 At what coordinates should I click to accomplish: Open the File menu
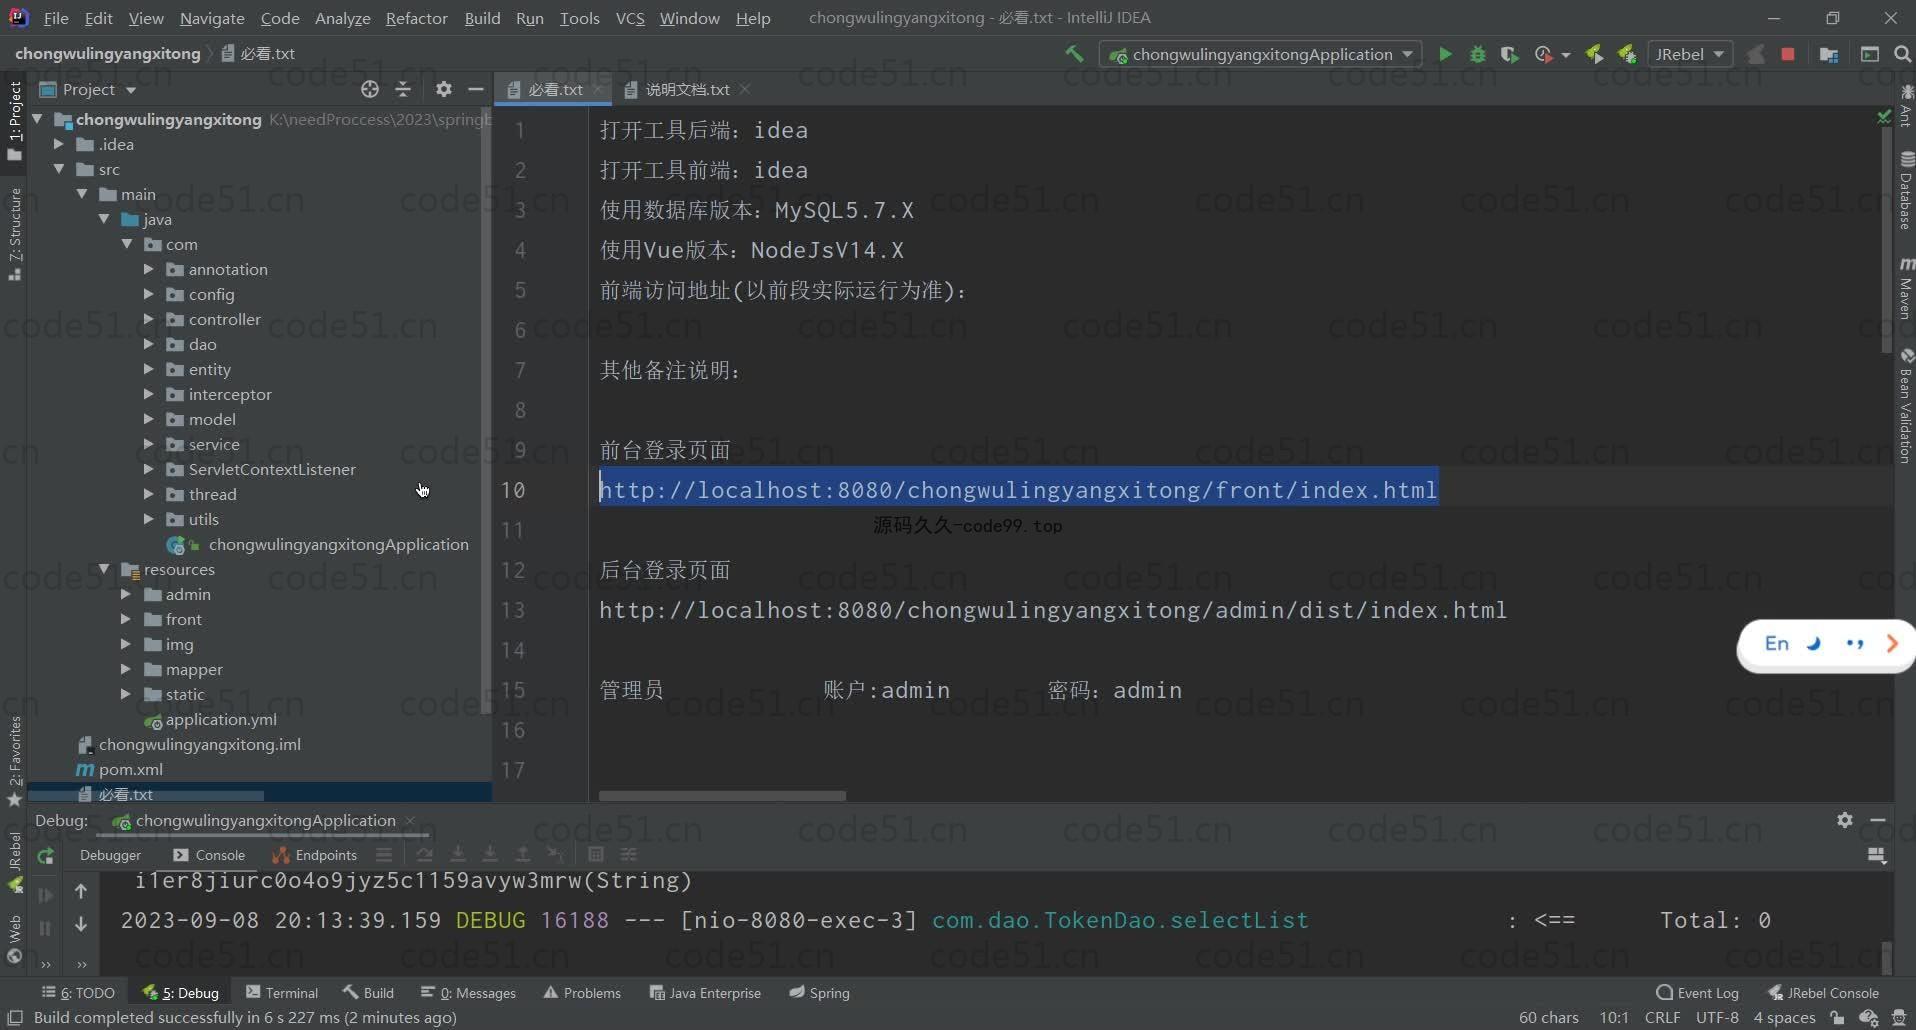pyautogui.click(x=56, y=18)
